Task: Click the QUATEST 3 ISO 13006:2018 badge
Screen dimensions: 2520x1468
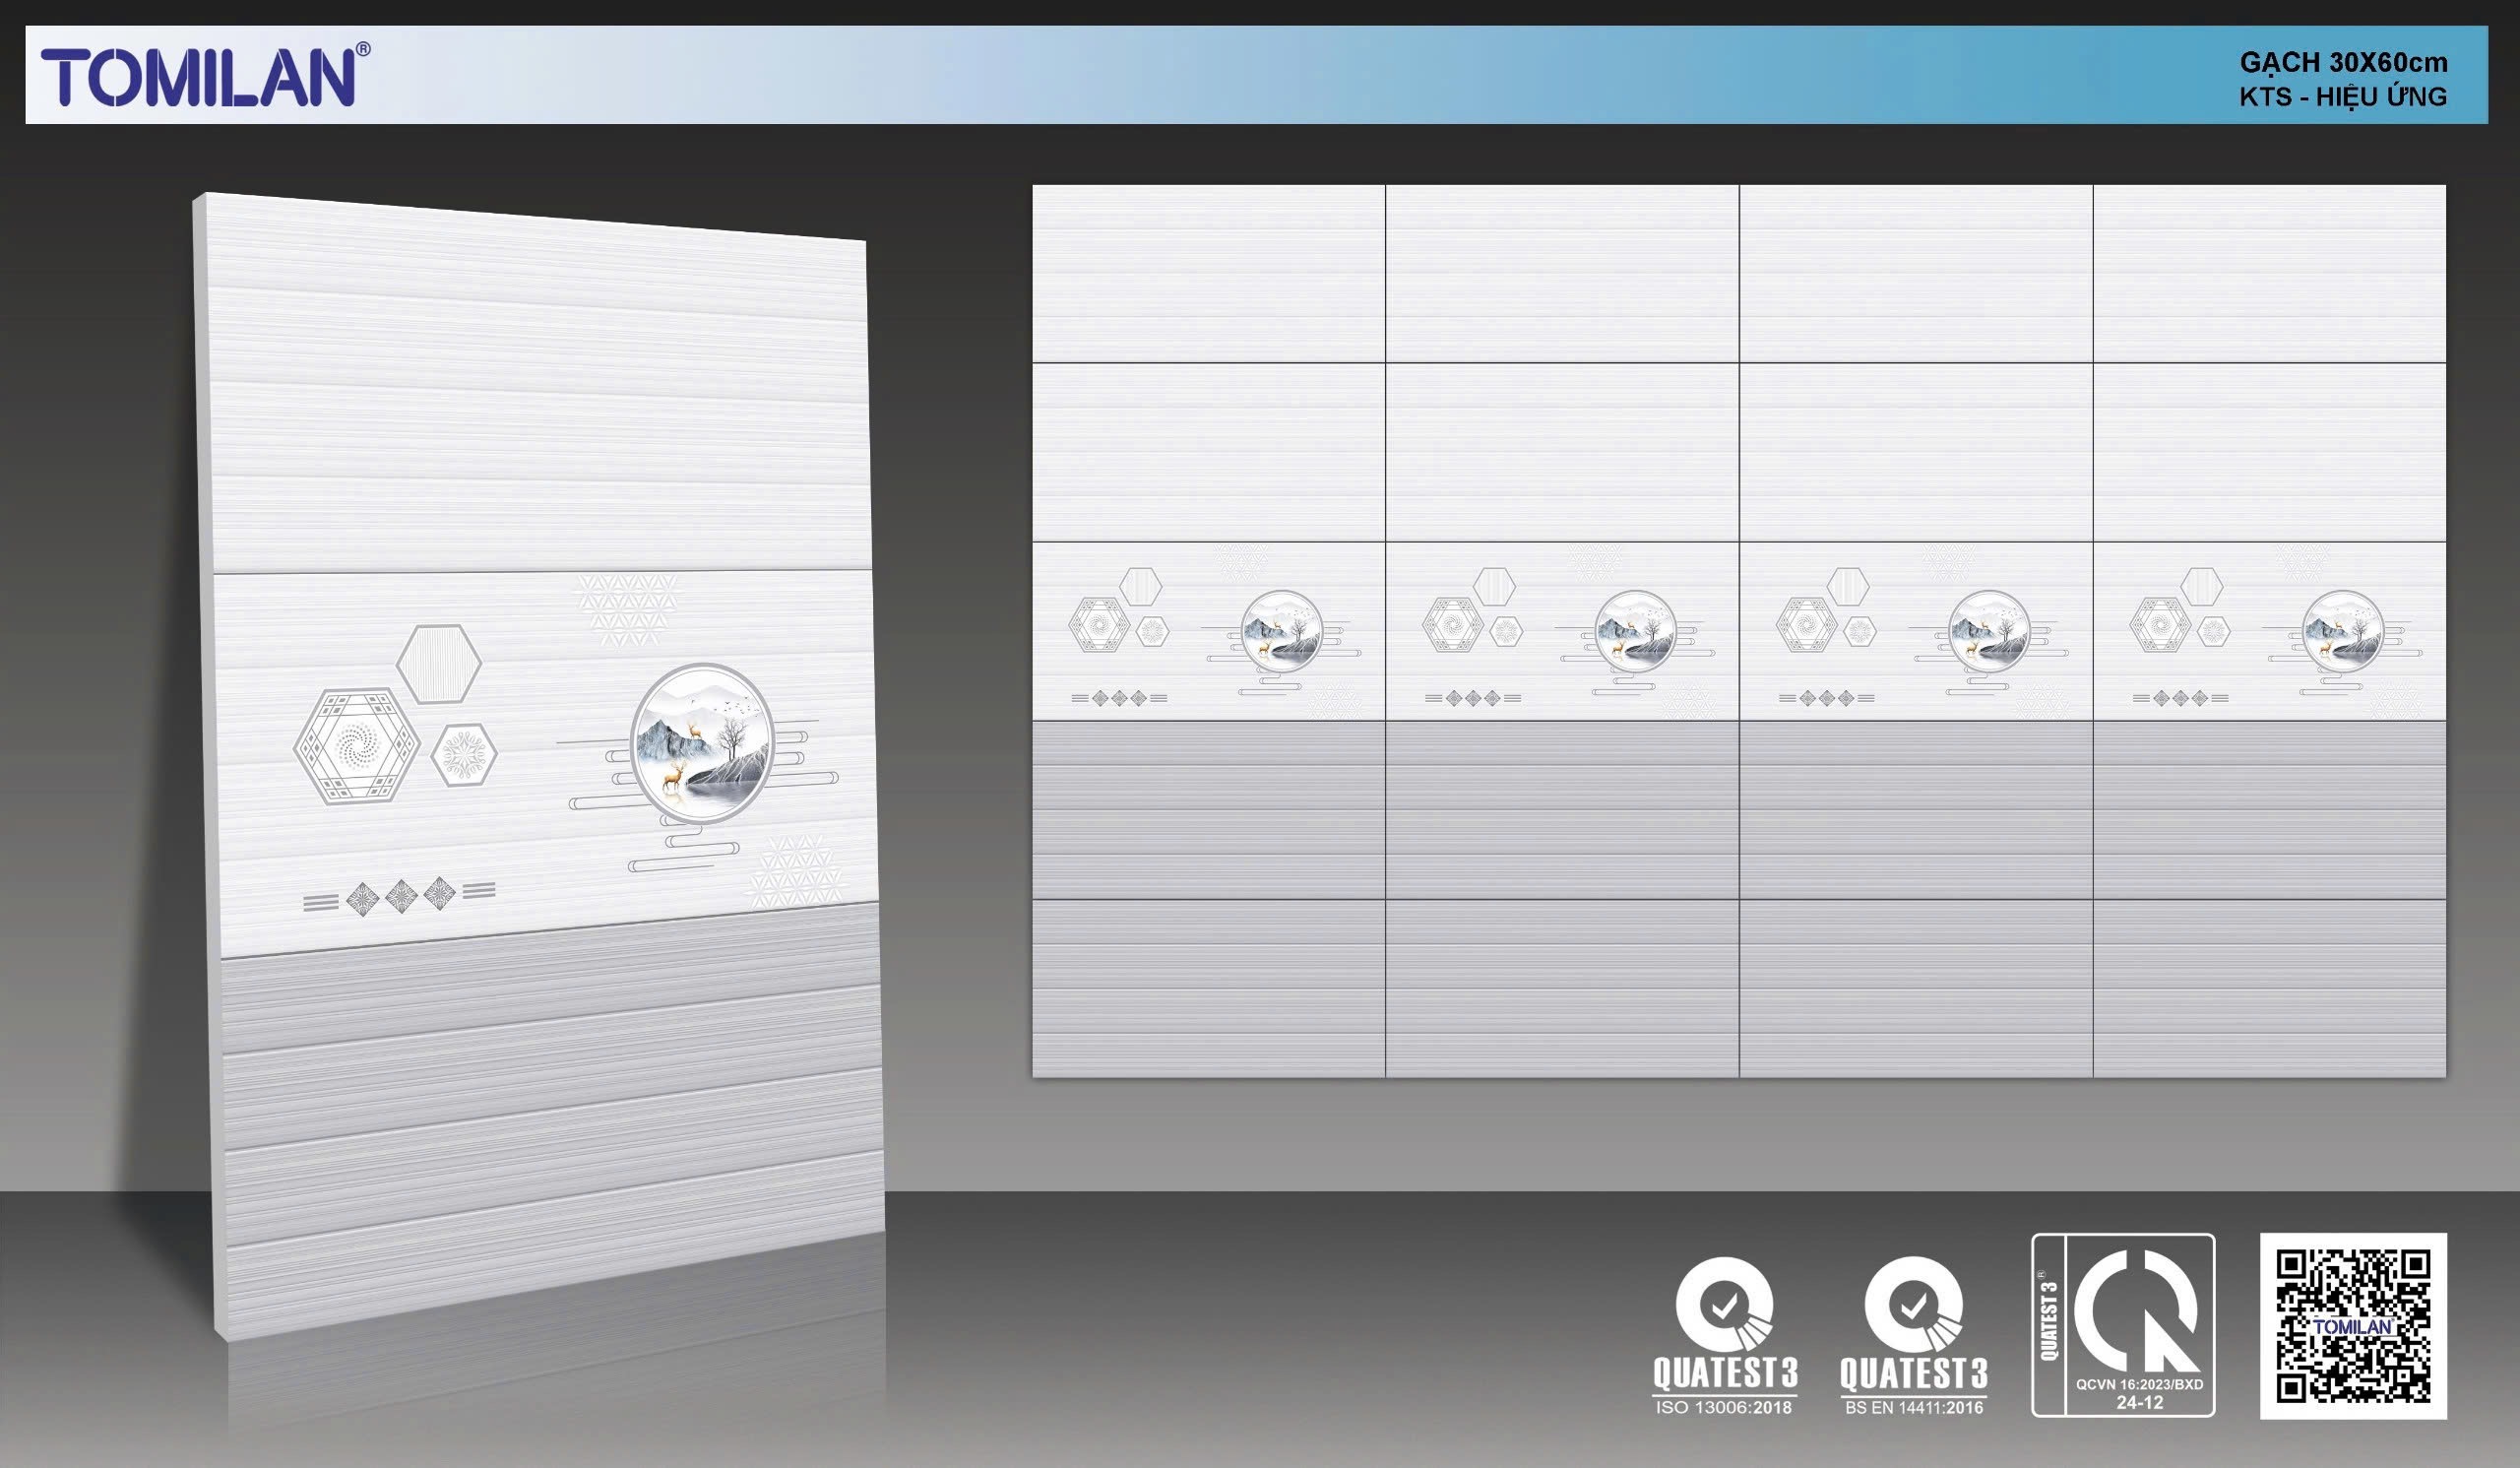Action: (x=1724, y=1335)
